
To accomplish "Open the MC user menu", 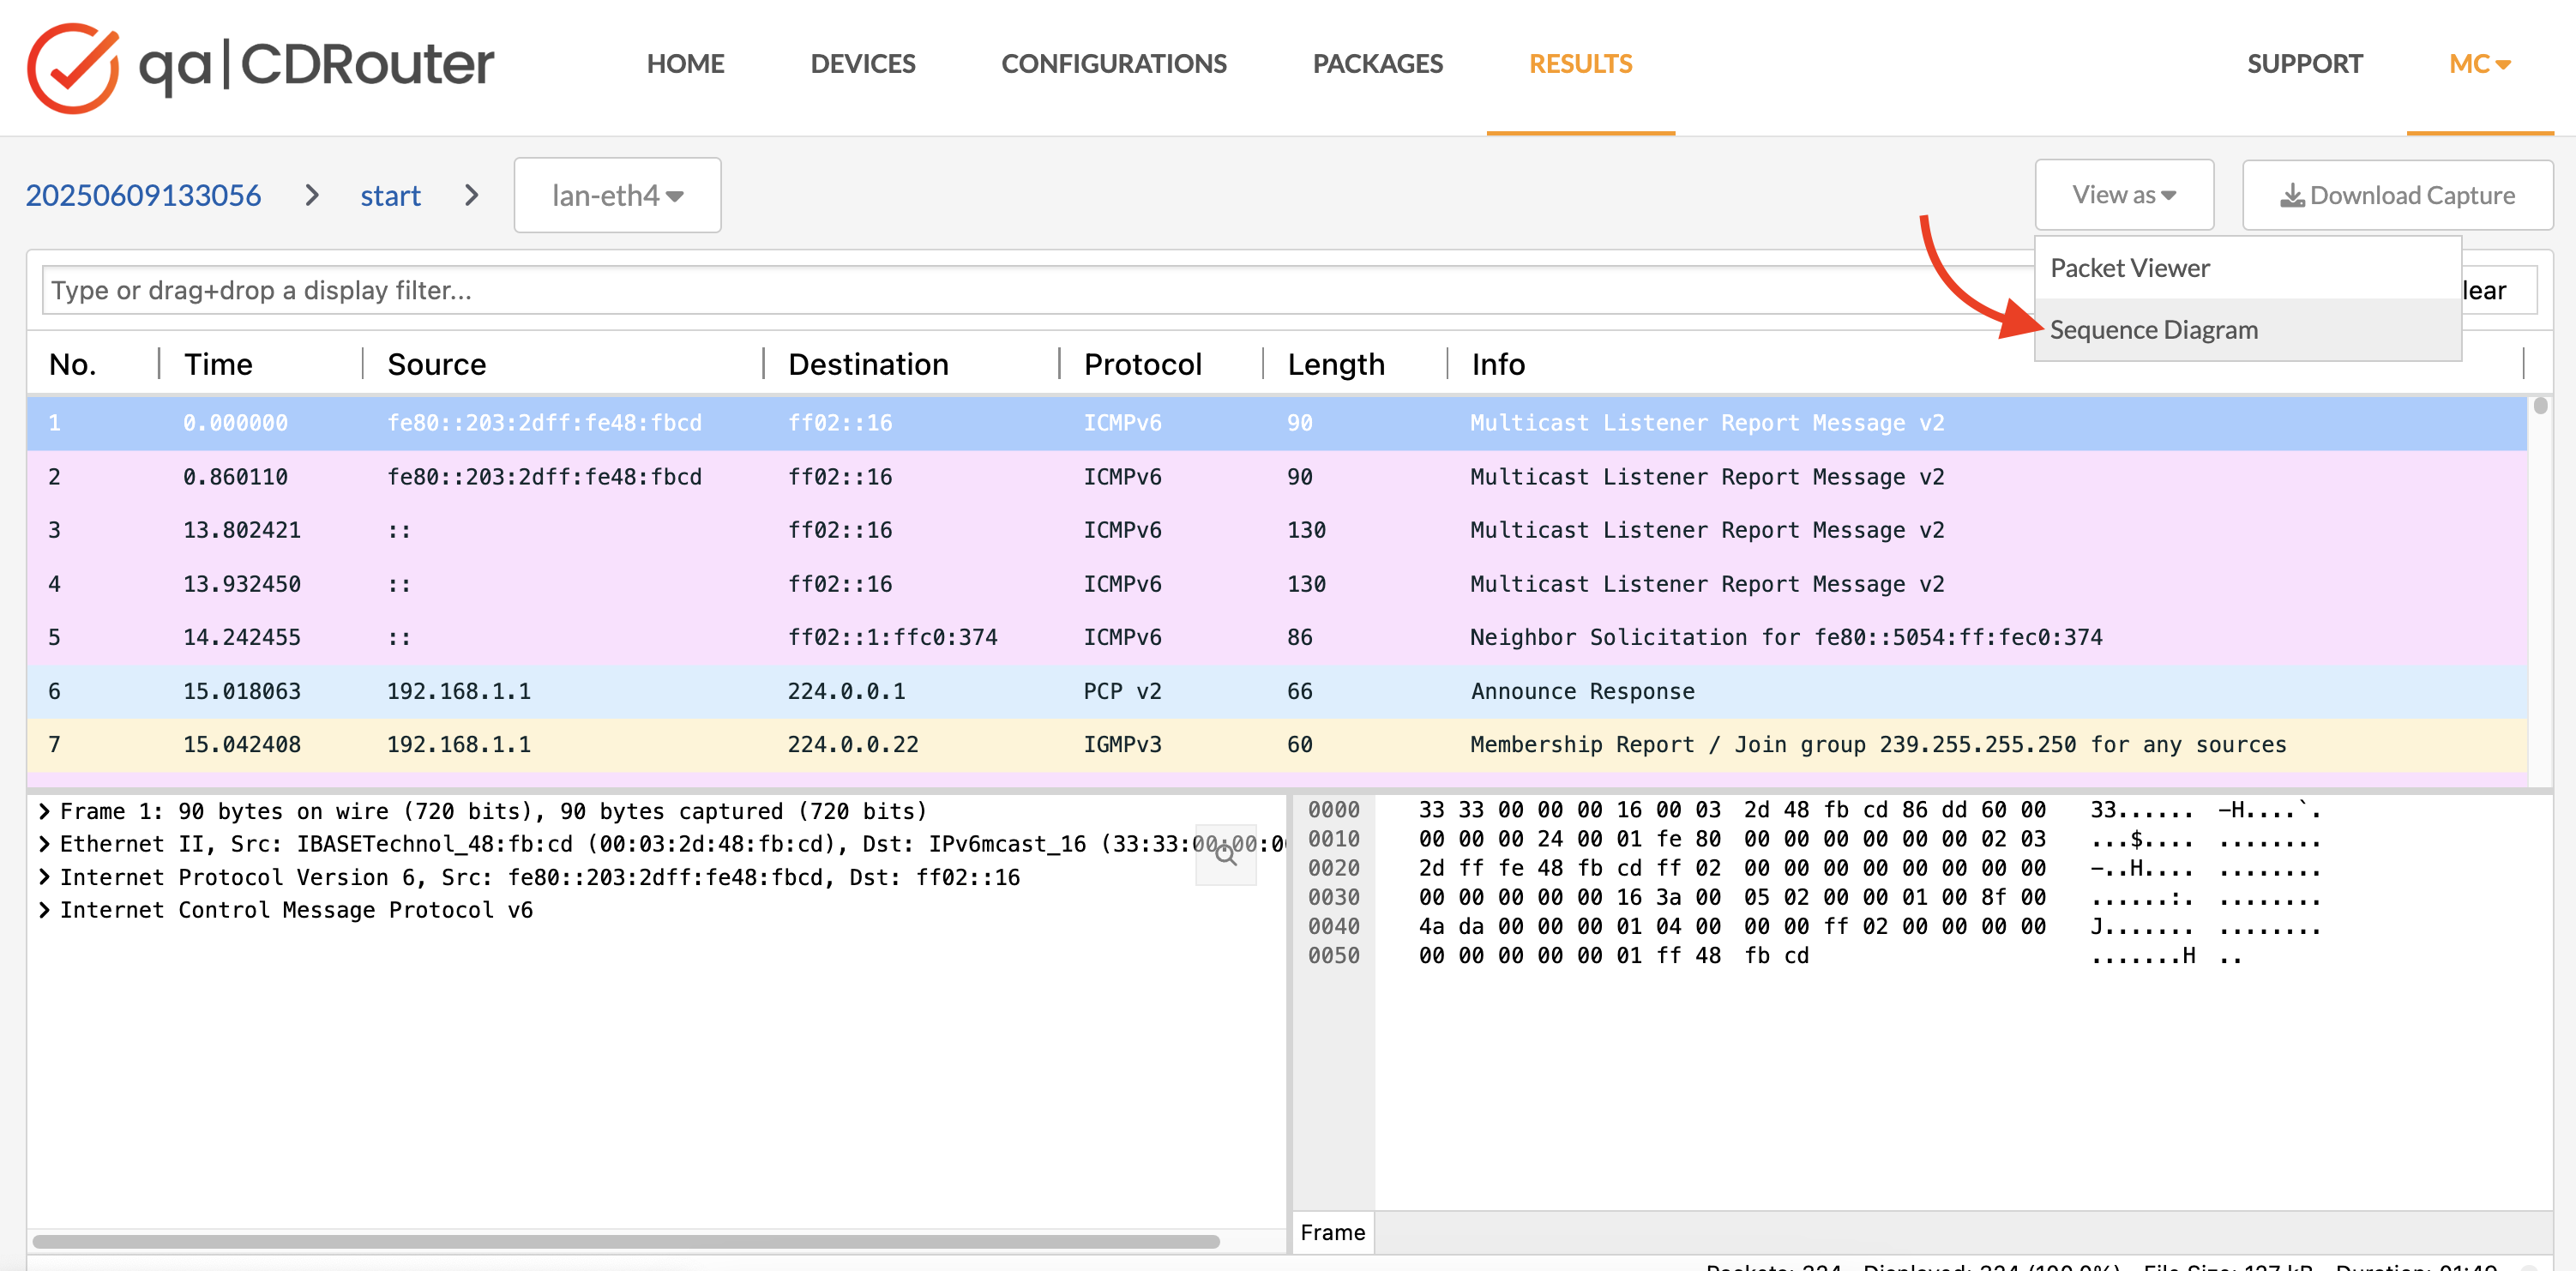I will tap(2479, 64).
